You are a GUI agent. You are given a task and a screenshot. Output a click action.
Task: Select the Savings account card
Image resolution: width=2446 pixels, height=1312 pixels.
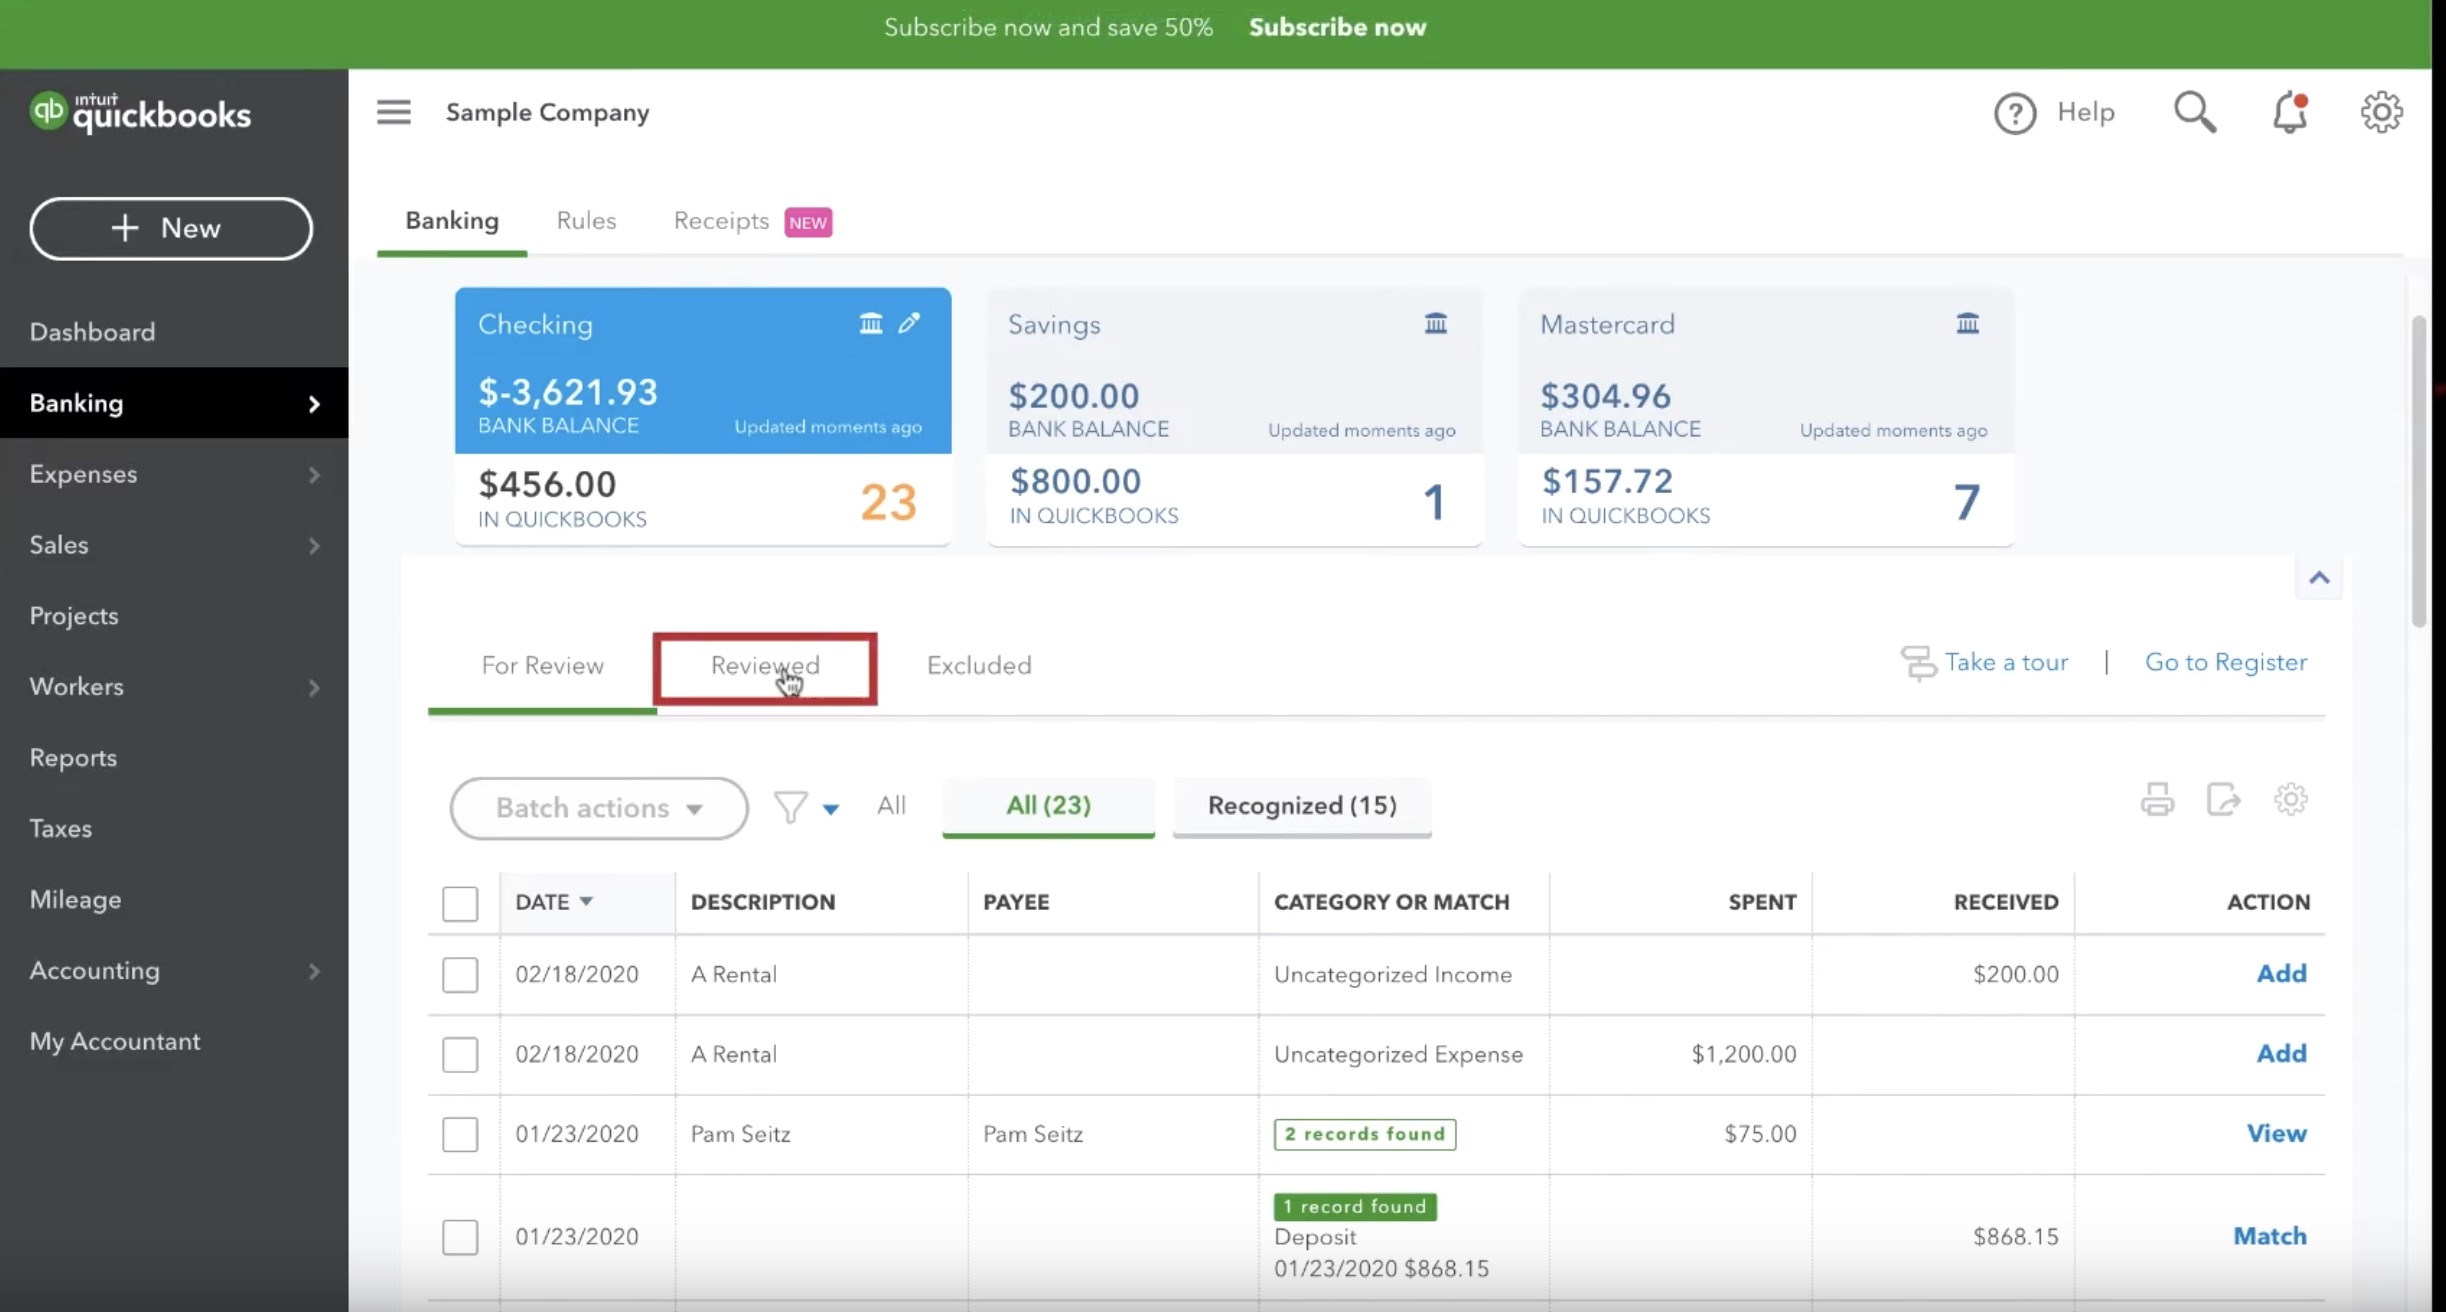point(1234,416)
